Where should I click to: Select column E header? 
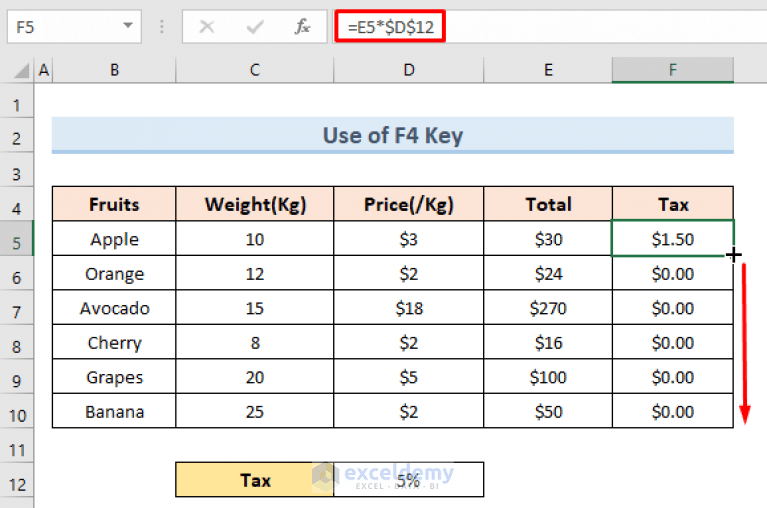pyautogui.click(x=548, y=70)
